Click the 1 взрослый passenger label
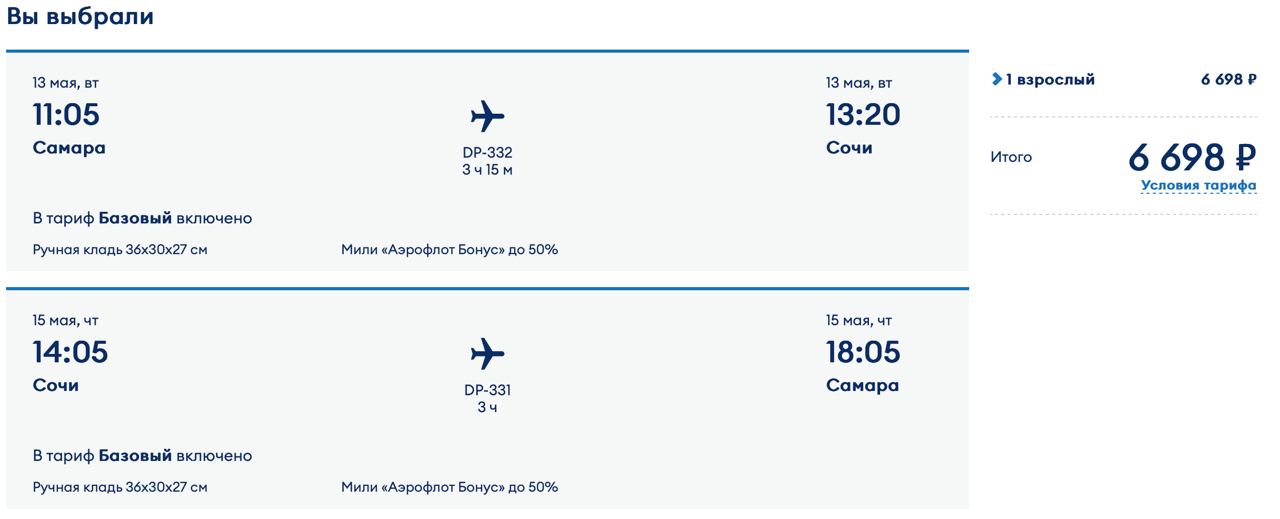1280x519 pixels. click(1050, 80)
